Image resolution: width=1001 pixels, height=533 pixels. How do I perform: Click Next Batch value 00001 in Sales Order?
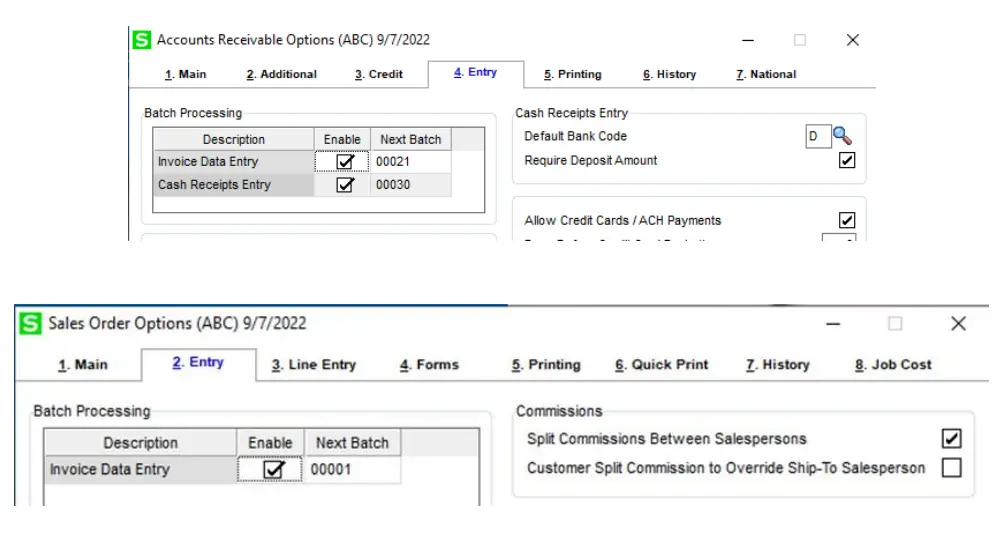(x=352, y=469)
